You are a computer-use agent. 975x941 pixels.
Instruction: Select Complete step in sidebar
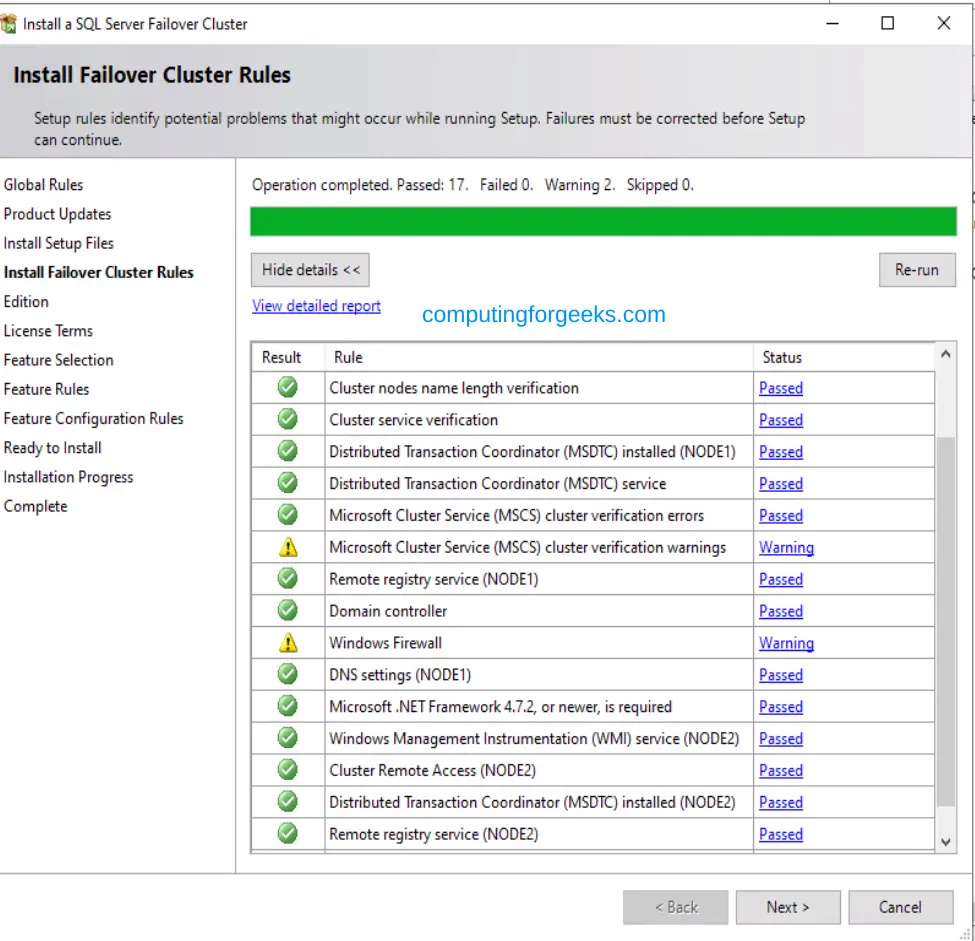click(35, 506)
